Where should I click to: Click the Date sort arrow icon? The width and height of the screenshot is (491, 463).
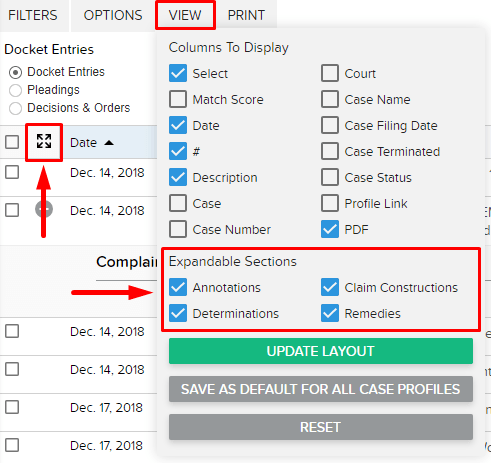pos(109,143)
